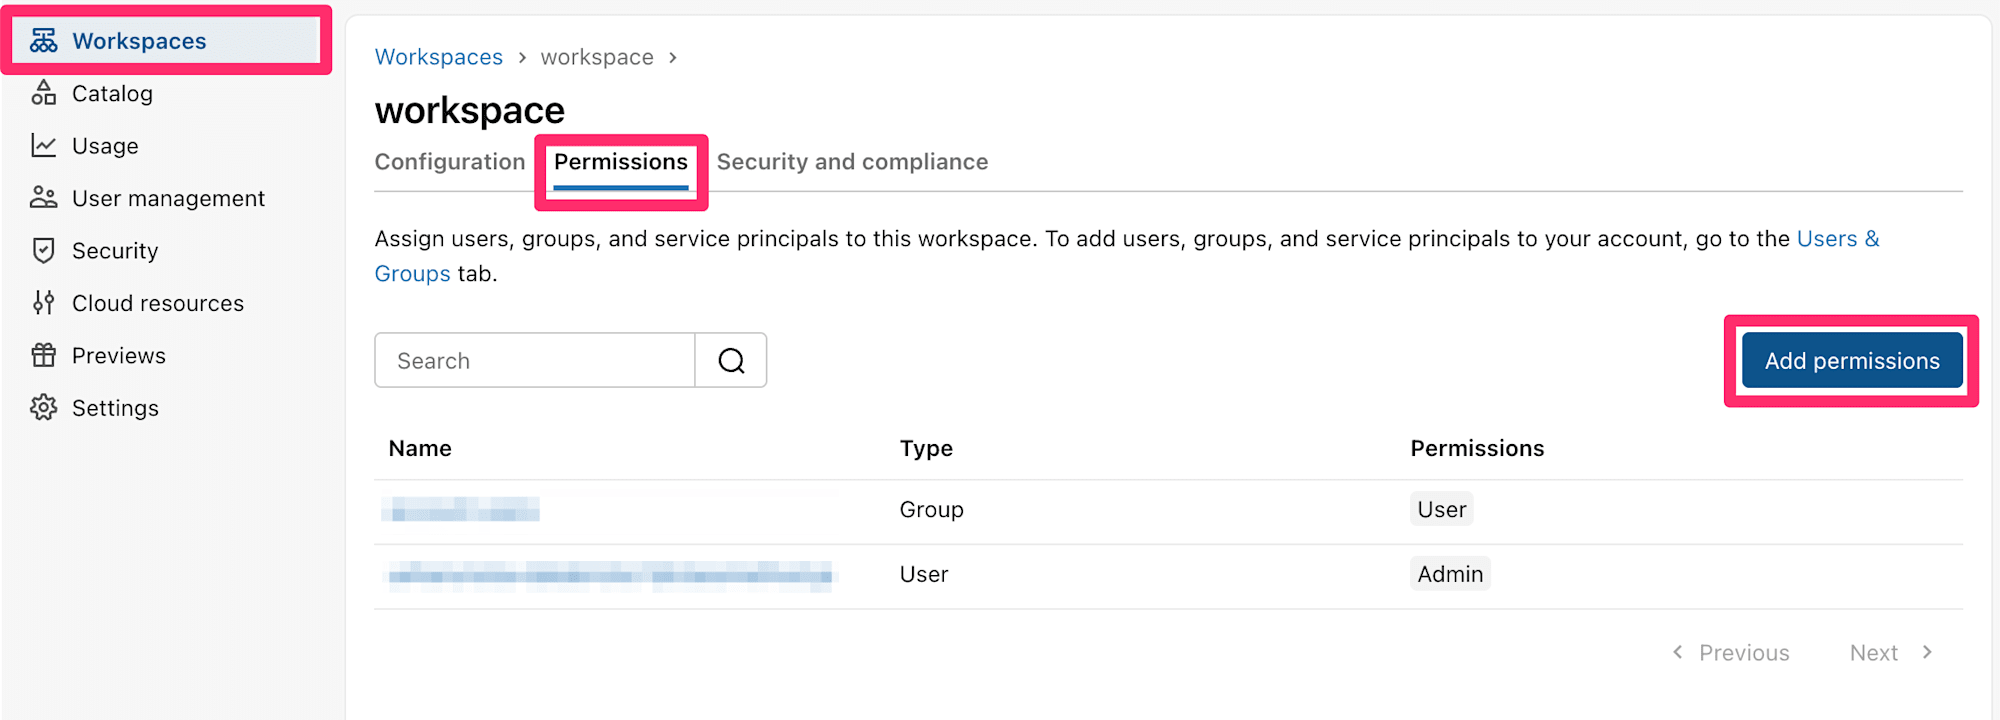Click the workspace breadcrumb item
The image size is (2000, 720).
(597, 57)
